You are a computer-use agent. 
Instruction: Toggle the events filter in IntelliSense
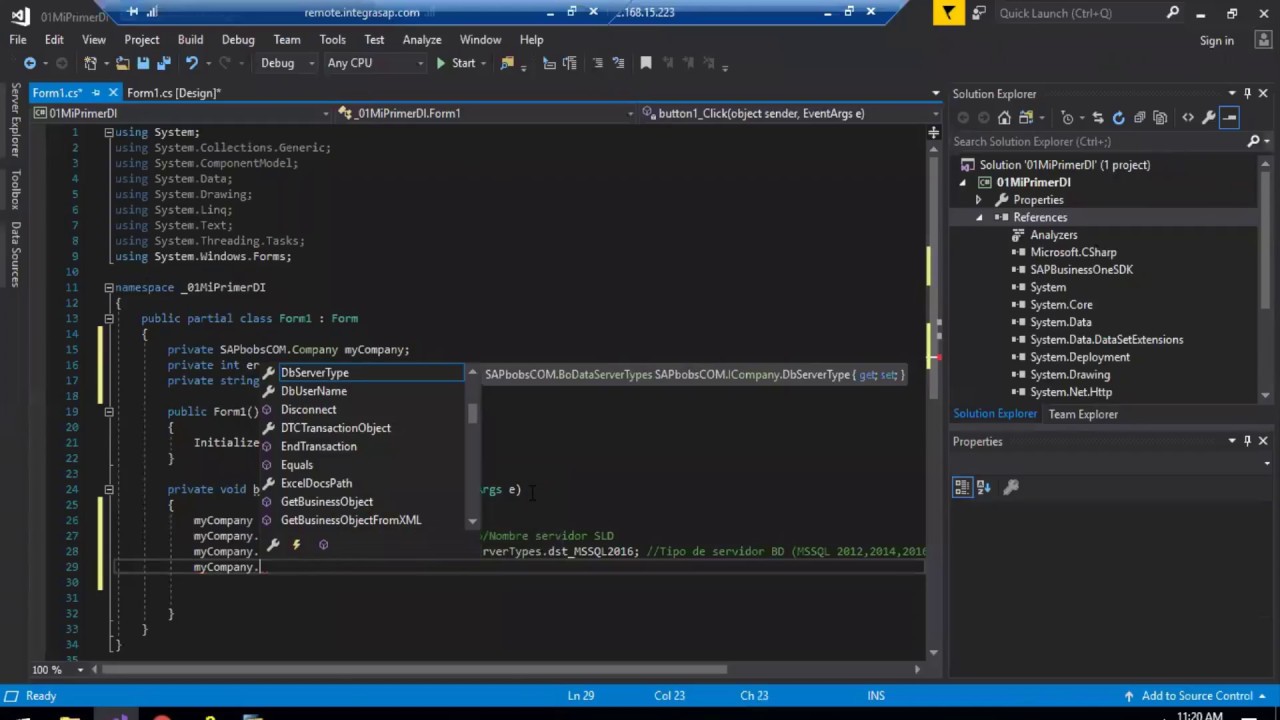tap(297, 545)
